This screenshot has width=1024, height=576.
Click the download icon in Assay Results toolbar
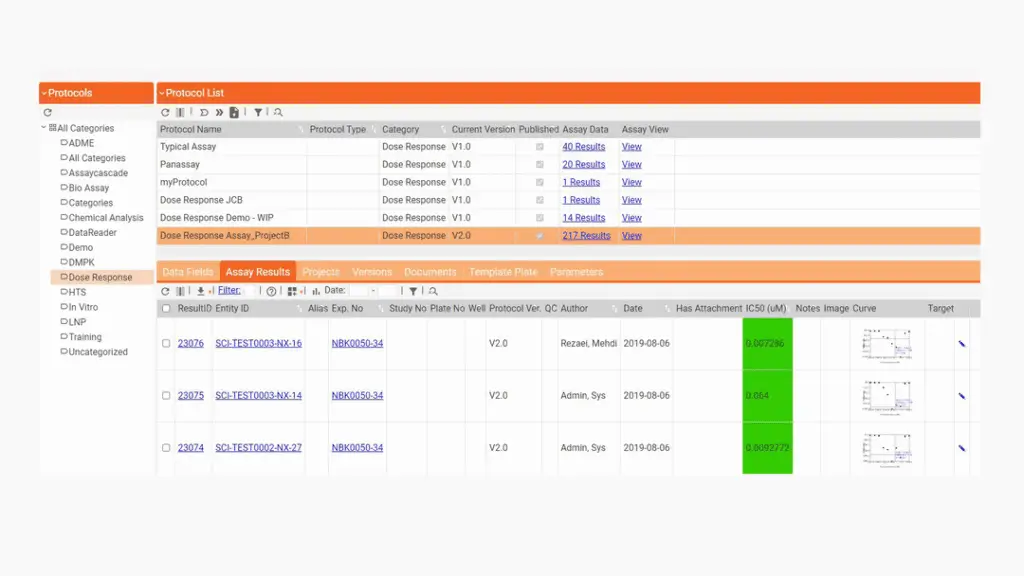(200, 291)
